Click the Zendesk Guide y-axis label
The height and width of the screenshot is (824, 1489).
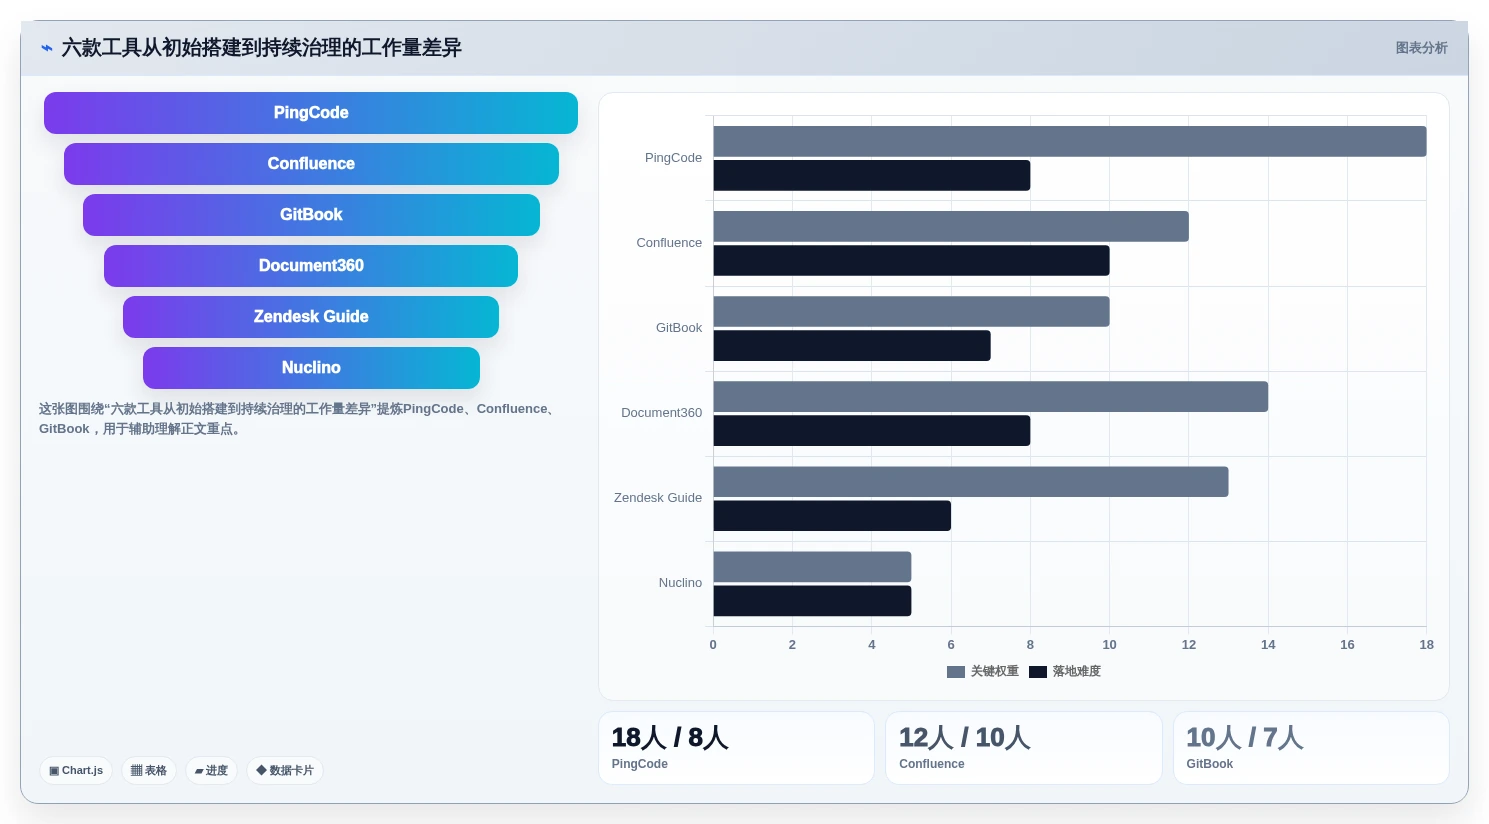(x=658, y=498)
